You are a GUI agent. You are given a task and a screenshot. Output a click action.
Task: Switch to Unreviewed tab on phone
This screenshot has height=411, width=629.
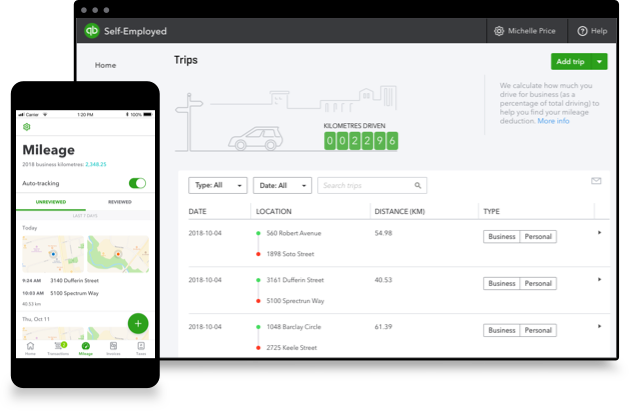pos(51,202)
